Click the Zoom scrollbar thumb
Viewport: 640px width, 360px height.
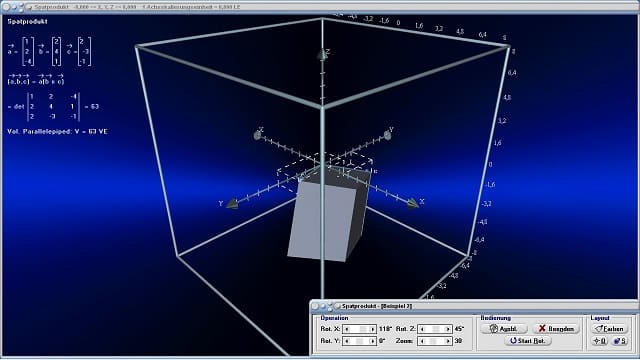click(x=433, y=341)
